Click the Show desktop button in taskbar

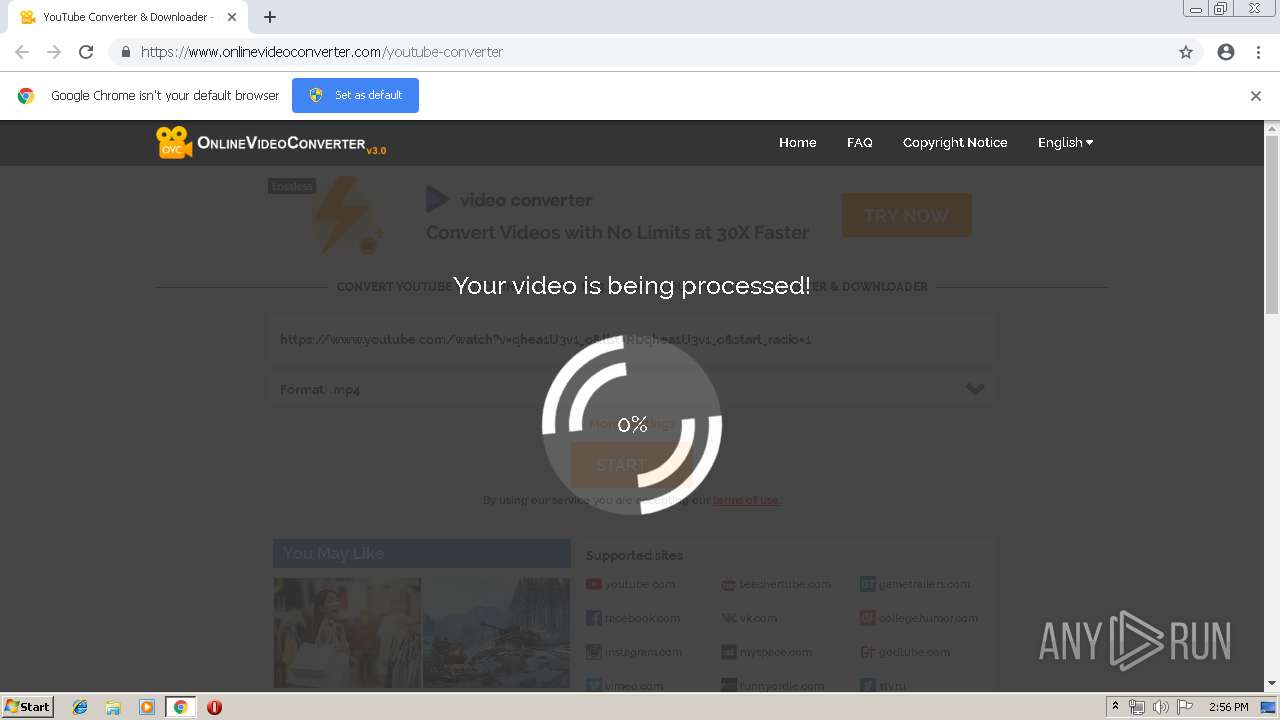tap(1269, 707)
